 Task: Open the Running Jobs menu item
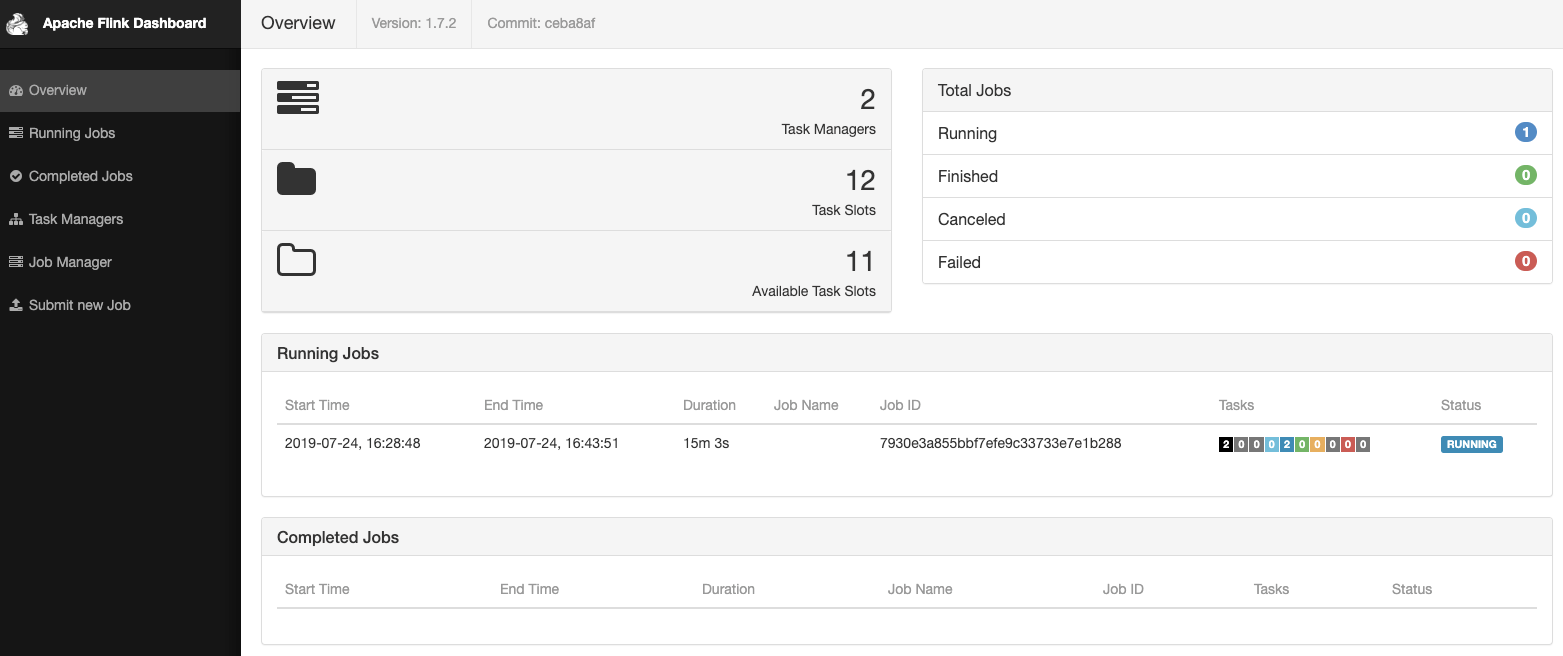point(72,133)
